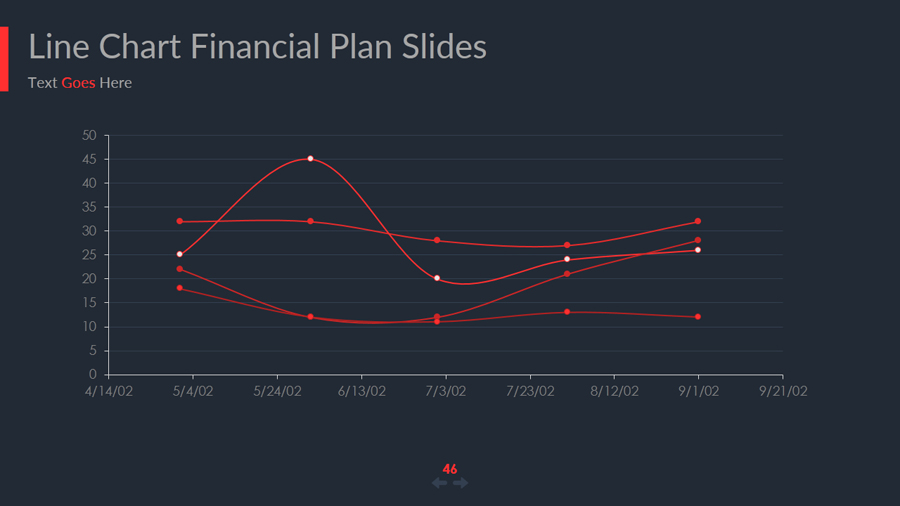Select the rightmost white marker at value 26
The image size is (900, 506).
tap(697, 250)
